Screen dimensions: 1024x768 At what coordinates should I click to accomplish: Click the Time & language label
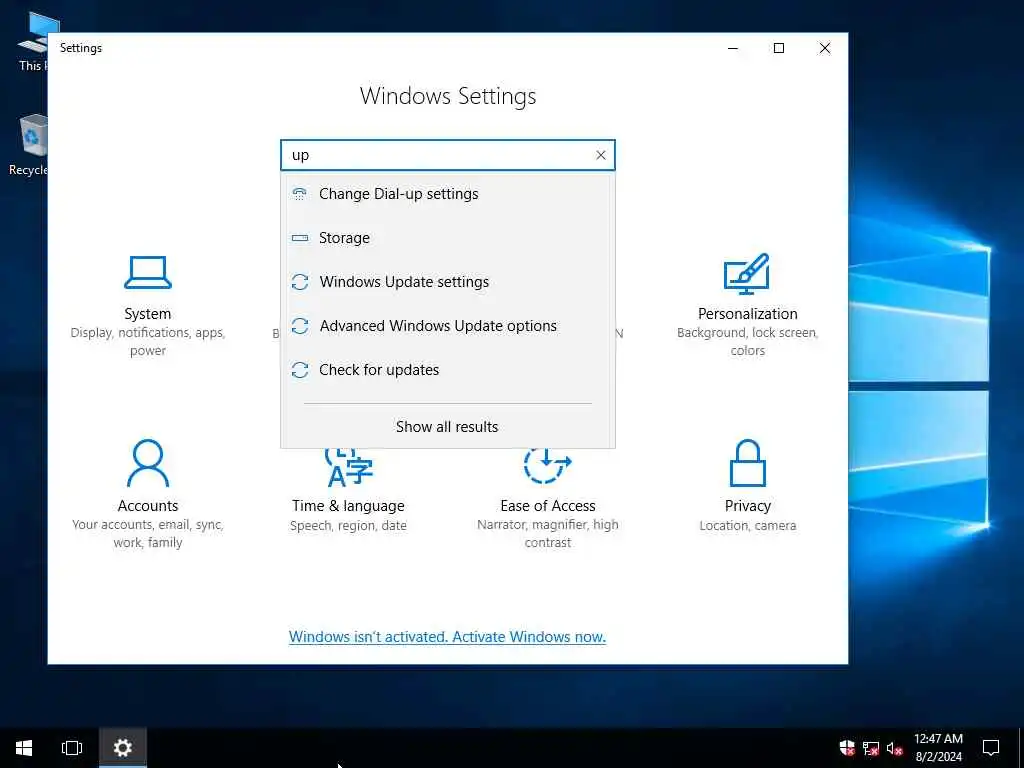point(348,505)
